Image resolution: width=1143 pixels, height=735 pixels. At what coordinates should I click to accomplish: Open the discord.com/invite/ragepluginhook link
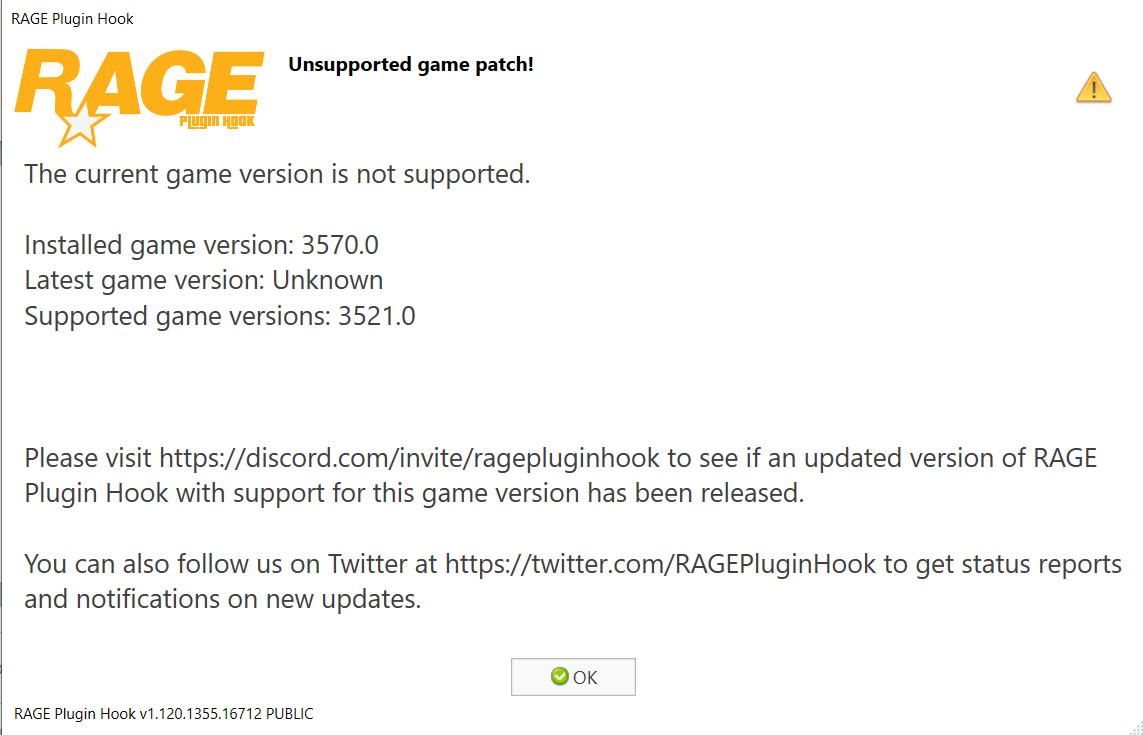pos(409,458)
